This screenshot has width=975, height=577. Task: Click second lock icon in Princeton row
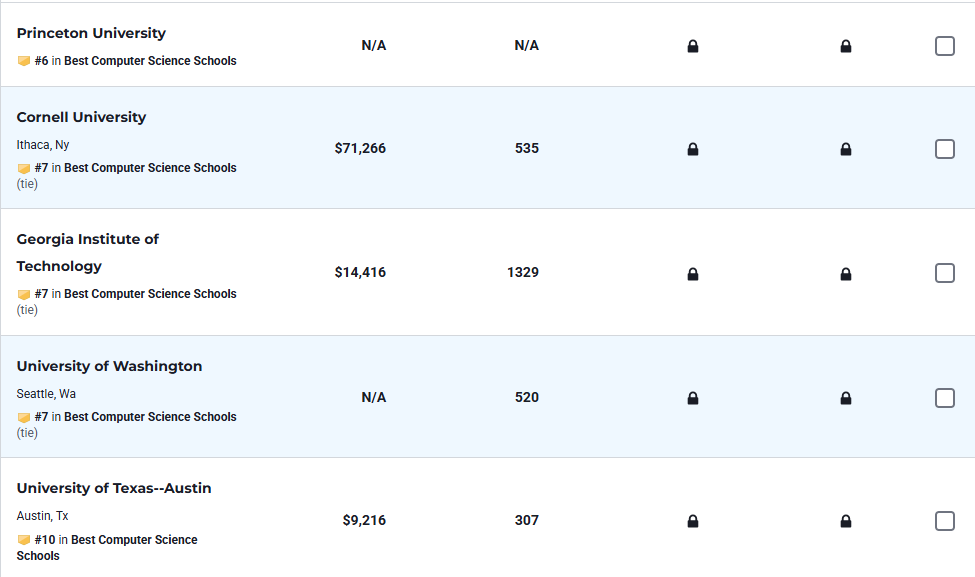pos(846,46)
